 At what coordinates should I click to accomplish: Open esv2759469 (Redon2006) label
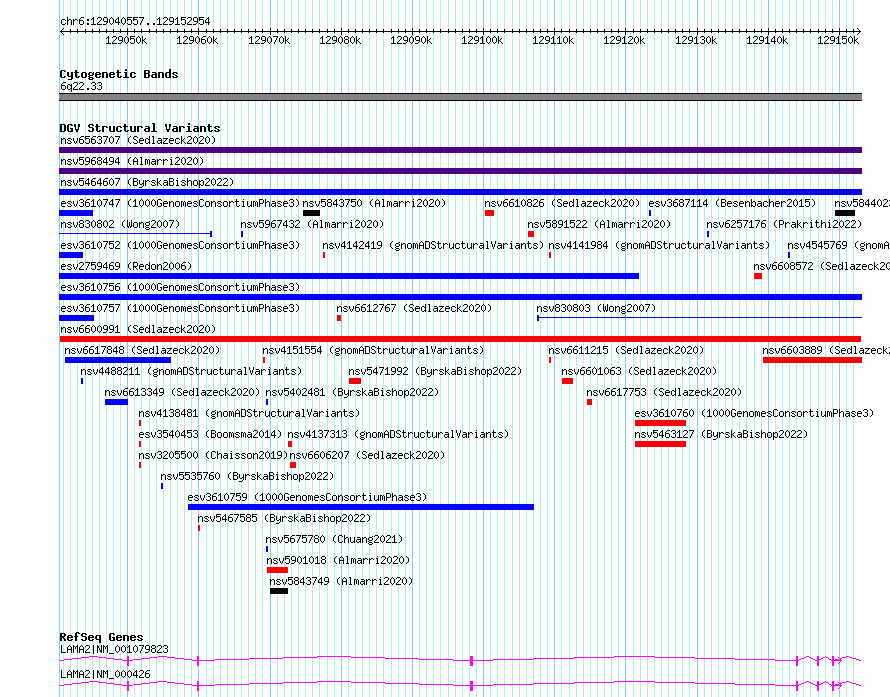click(126, 266)
